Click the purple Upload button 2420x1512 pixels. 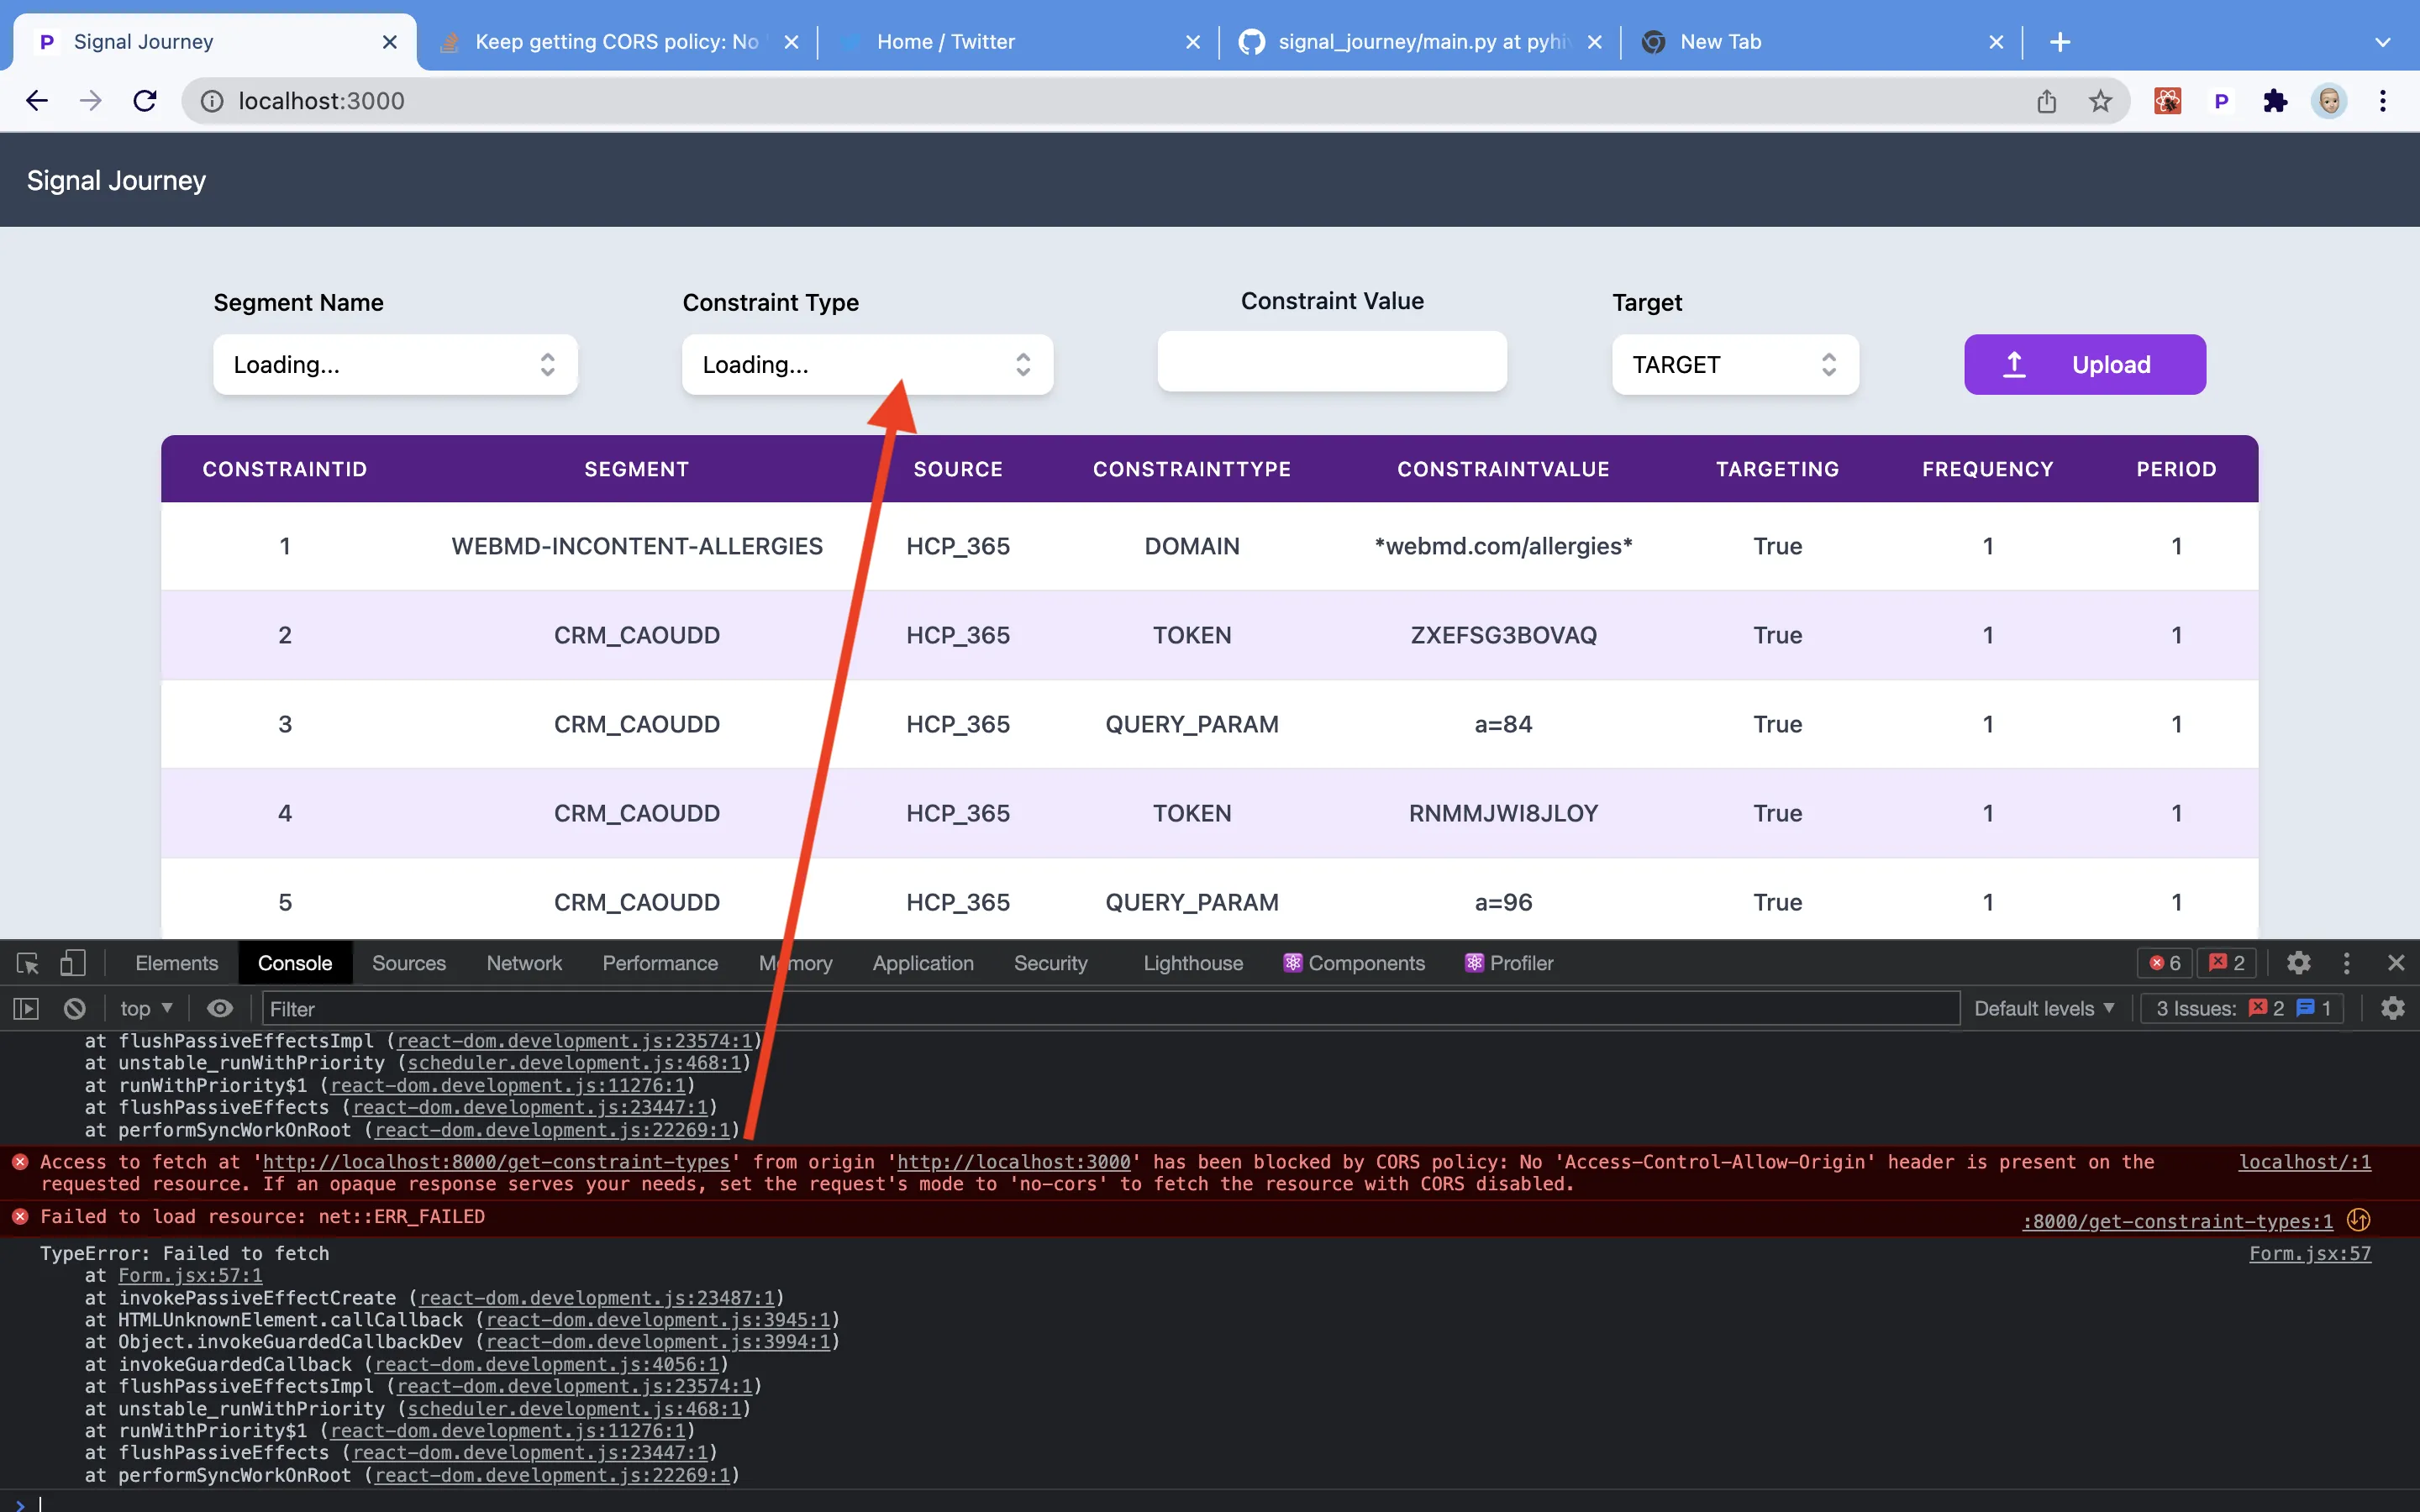point(2084,365)
